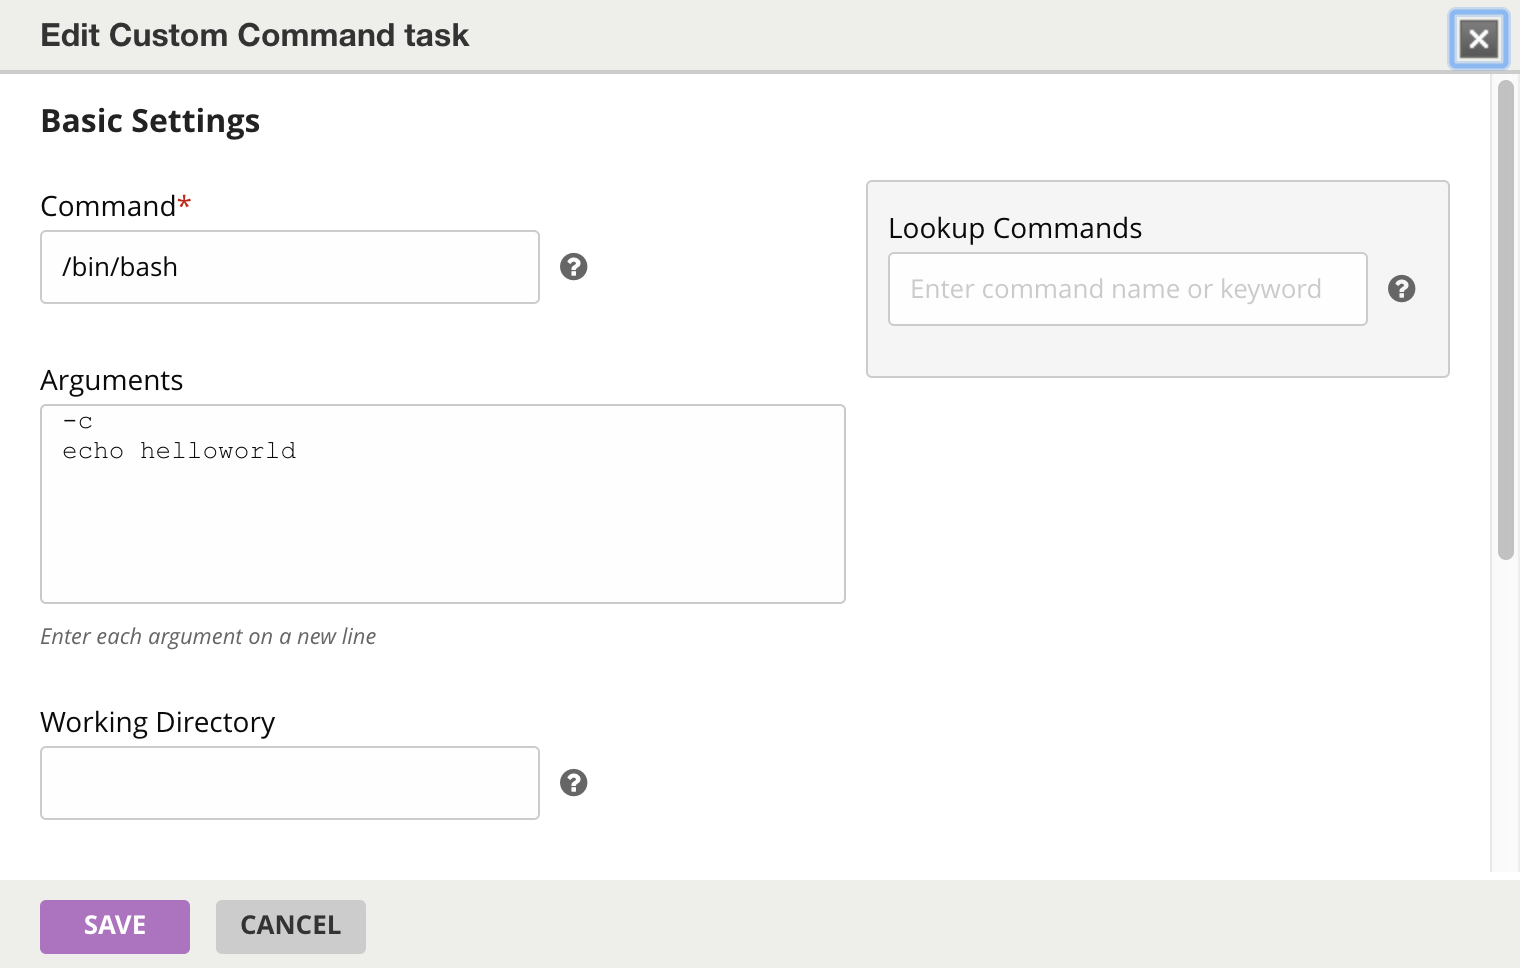1520x968 pixels.
Task: Select the empty Working Directory field
Action: (290, 783)
